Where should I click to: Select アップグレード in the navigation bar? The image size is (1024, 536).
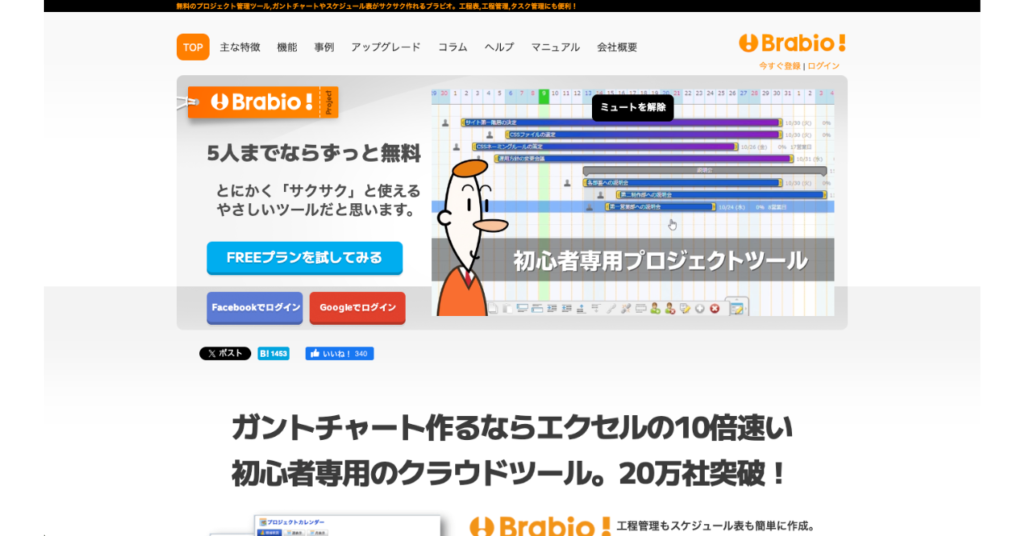pyautogui.click(x=386, y=47)
